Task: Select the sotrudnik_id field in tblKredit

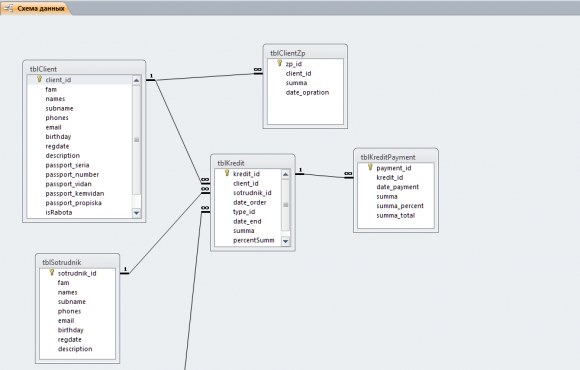Action: click(x=252, y=193)
